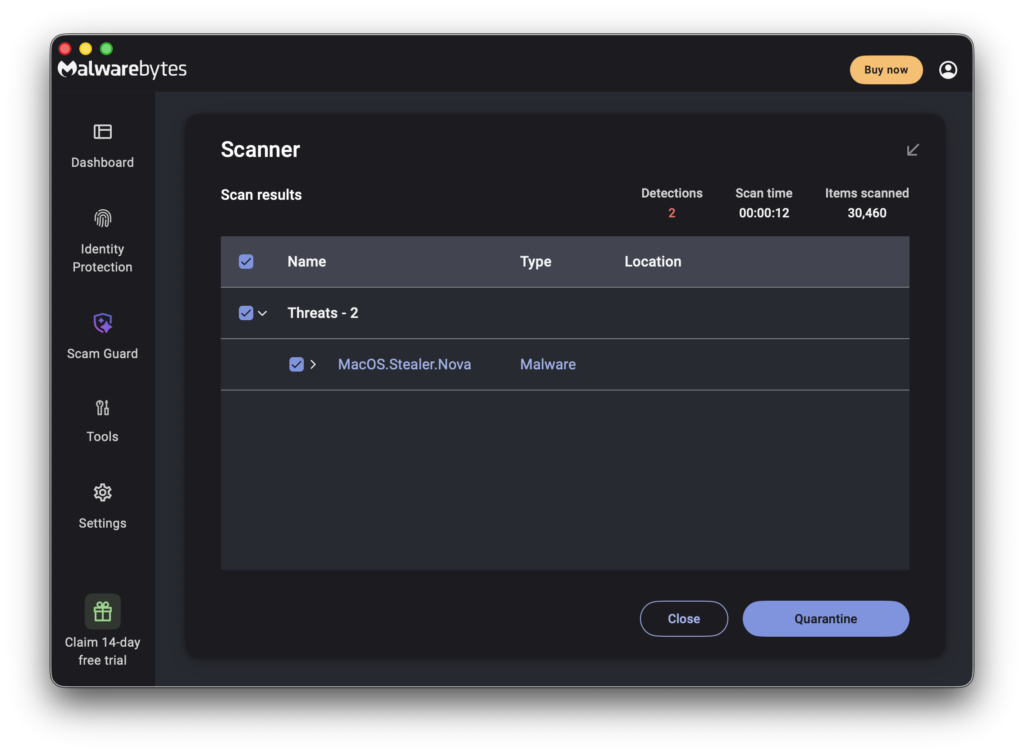Click the Malware type label
1024x754 pixels.
tap(547, 364)
